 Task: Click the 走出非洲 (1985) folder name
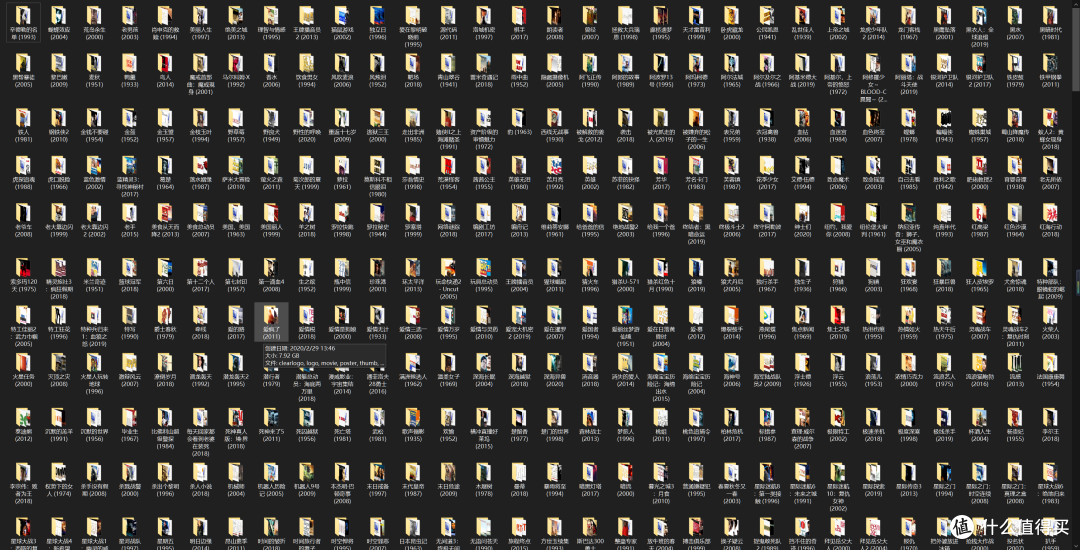413,135
